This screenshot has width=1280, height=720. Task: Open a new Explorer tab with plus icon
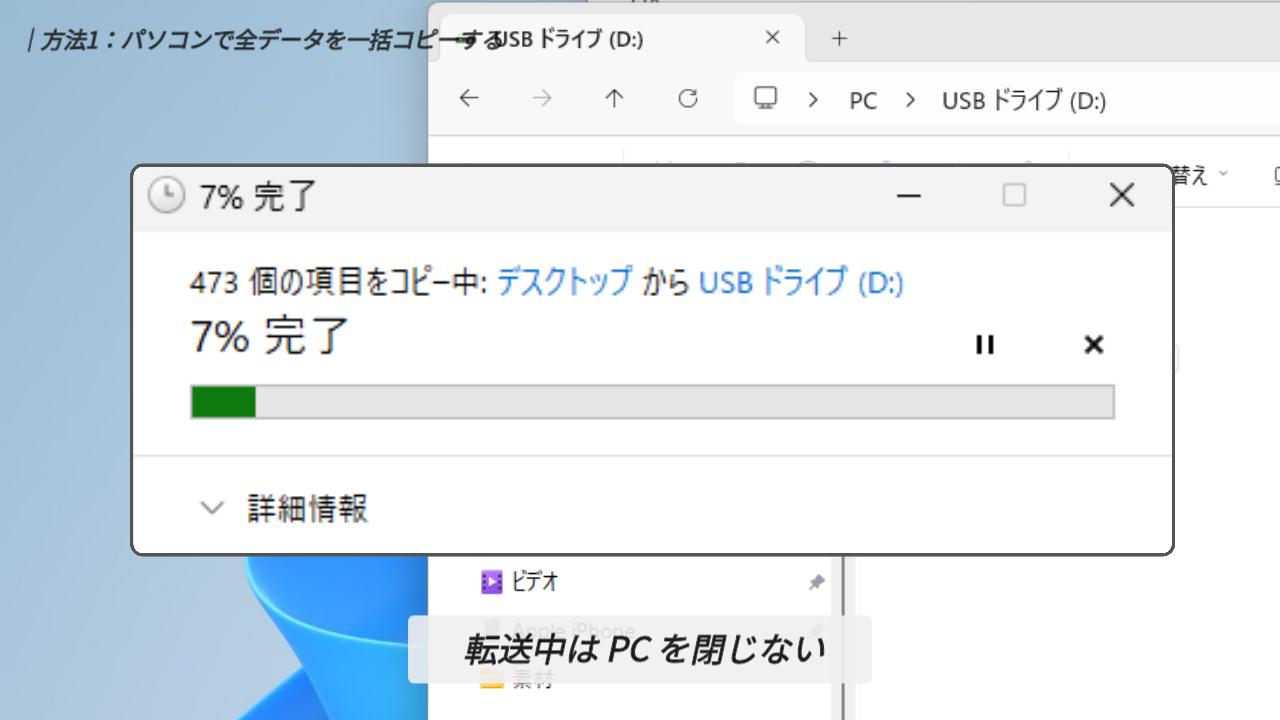[x=839, y=39]
